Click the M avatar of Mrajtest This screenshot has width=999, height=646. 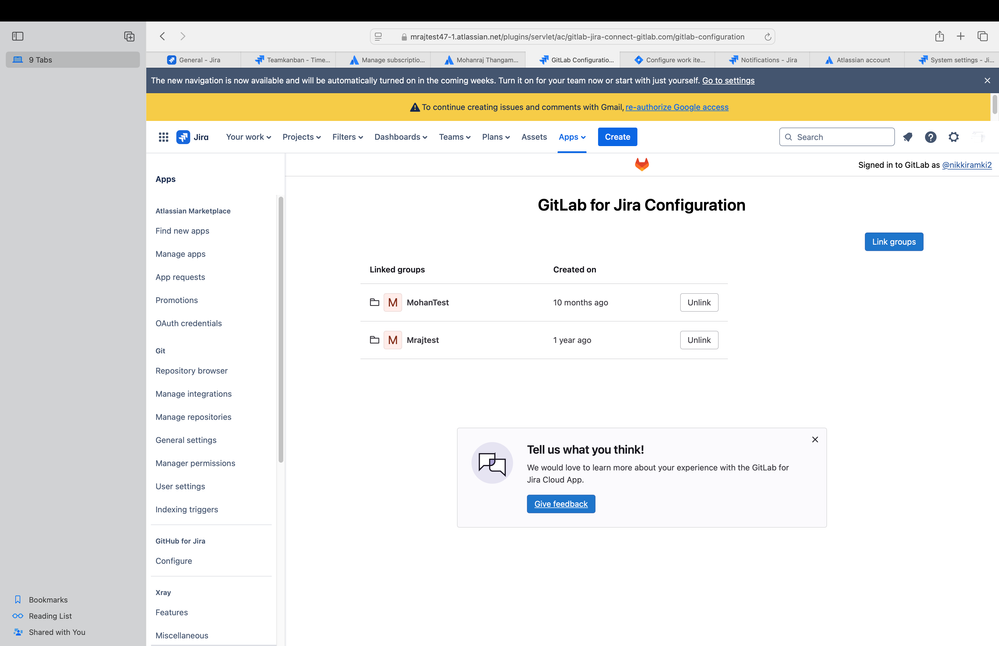click(392, 340)
